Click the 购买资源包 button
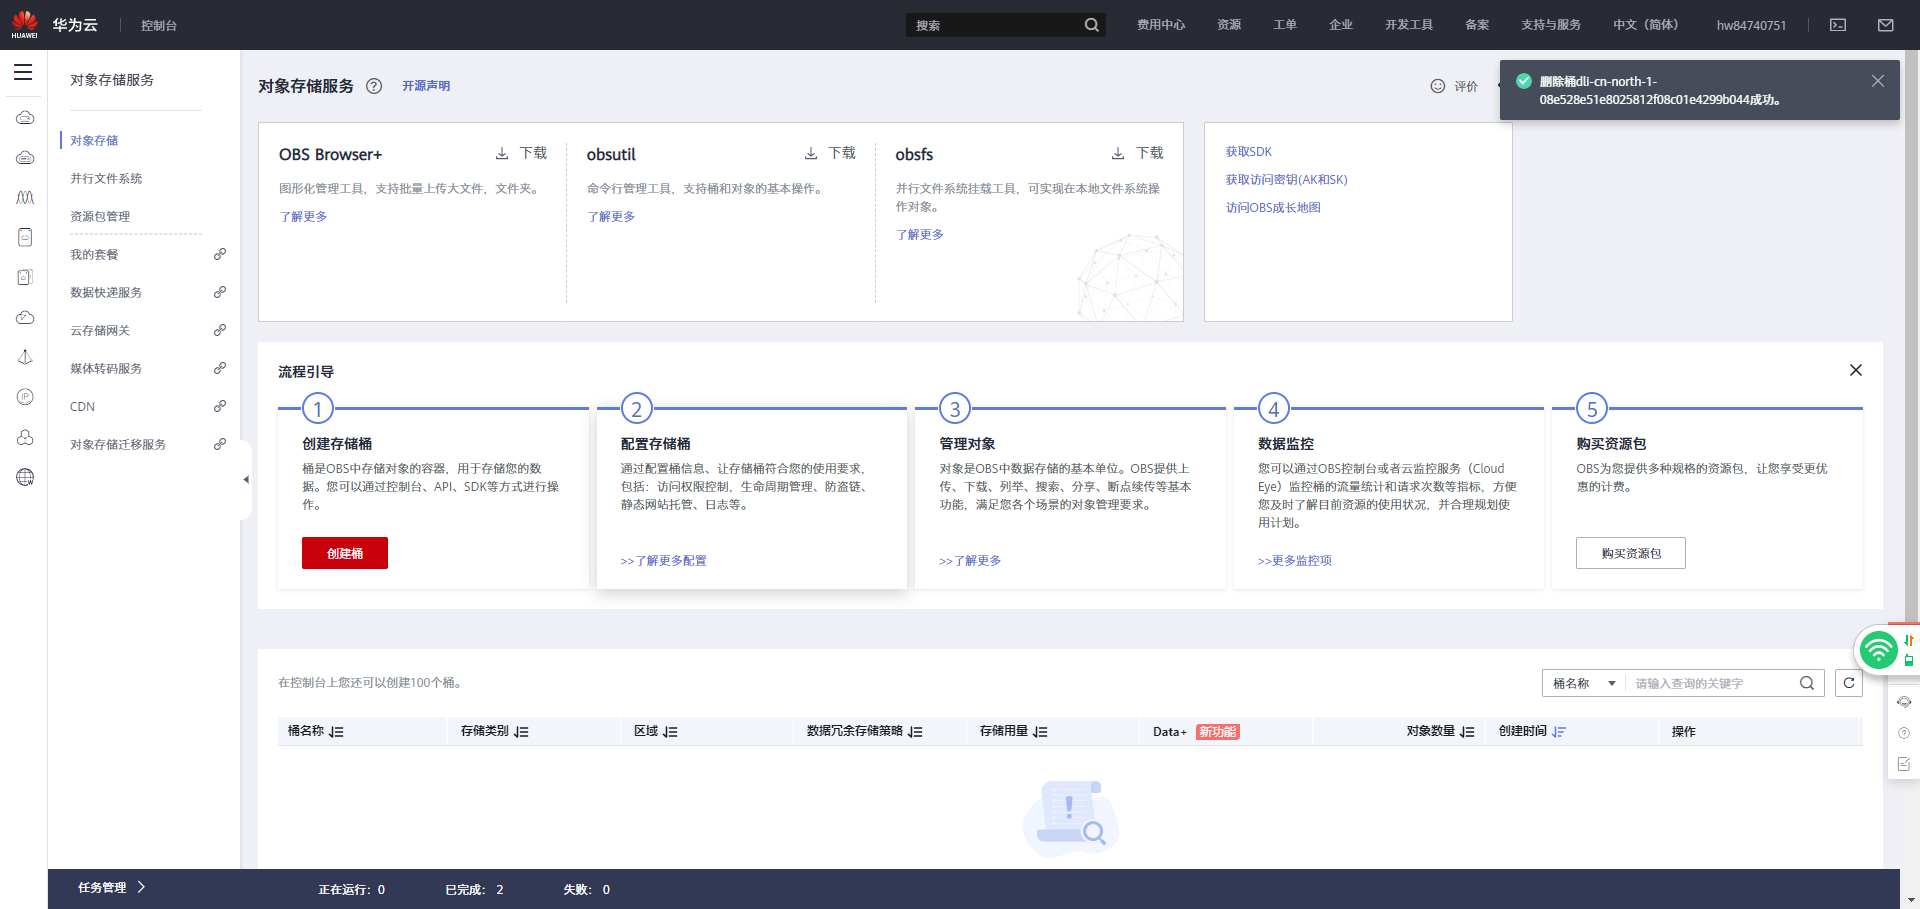Viewport: 1920px width, 909px height. pos(1631,553)
